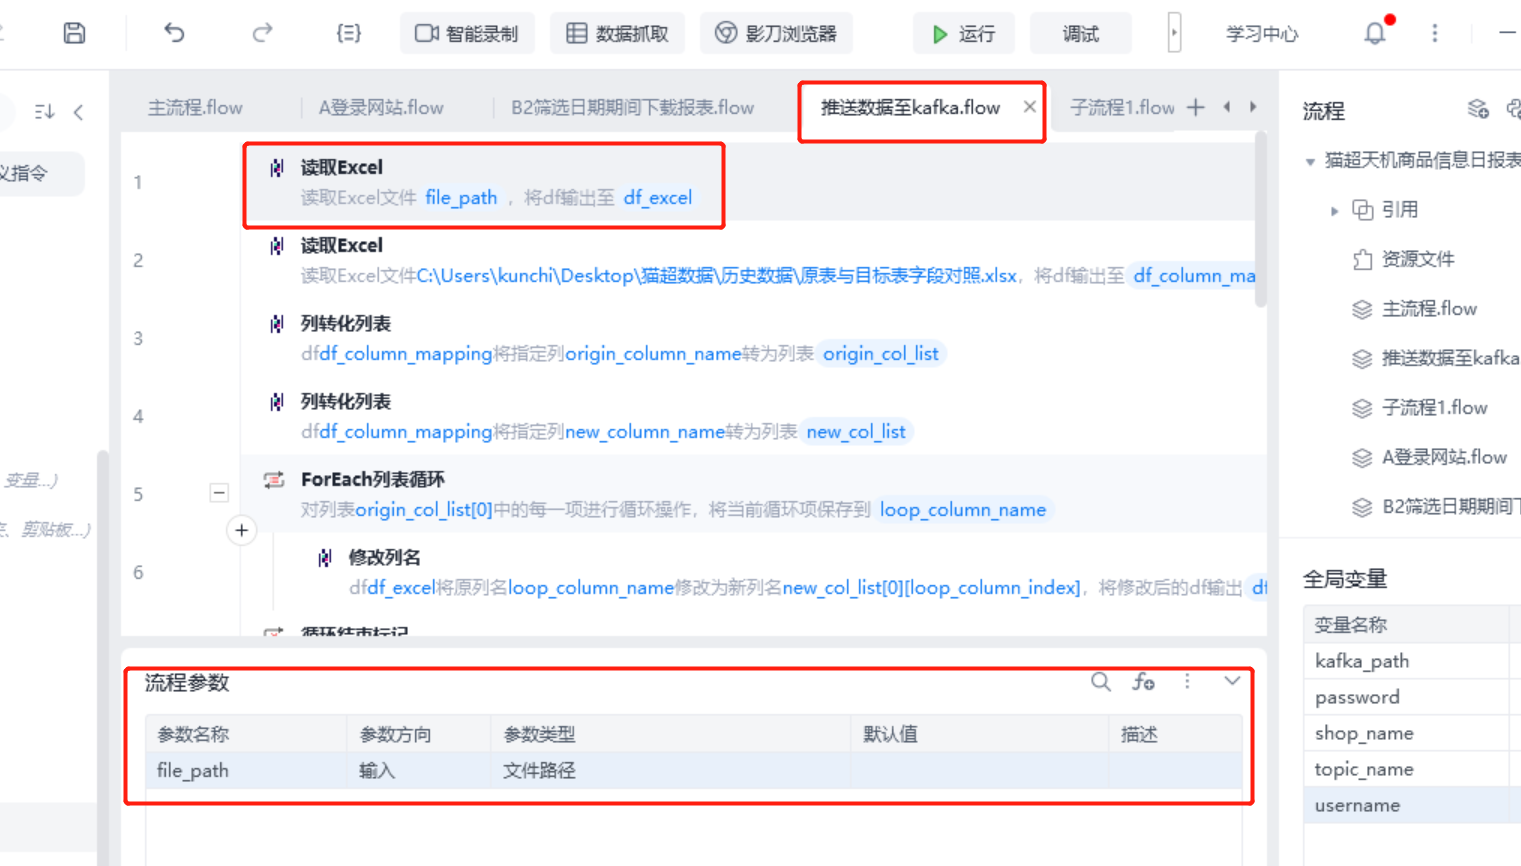Switch to the 主流程.flow tab
The width and height of the screenshot is (1521, 866).
195,107
